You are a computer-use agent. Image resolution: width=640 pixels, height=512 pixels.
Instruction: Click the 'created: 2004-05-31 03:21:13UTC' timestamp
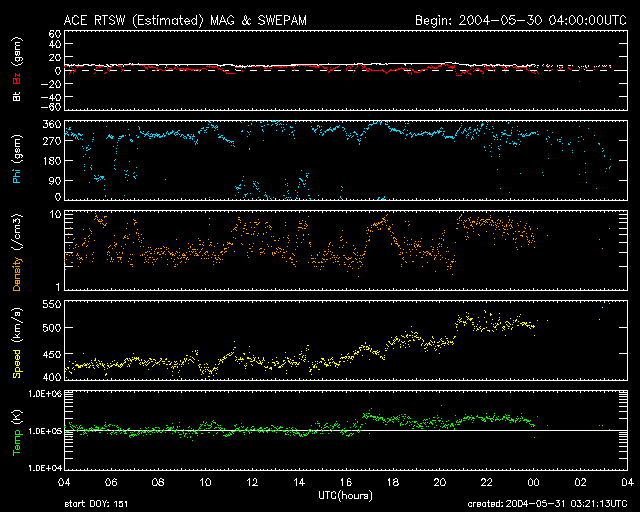[547, 504]
